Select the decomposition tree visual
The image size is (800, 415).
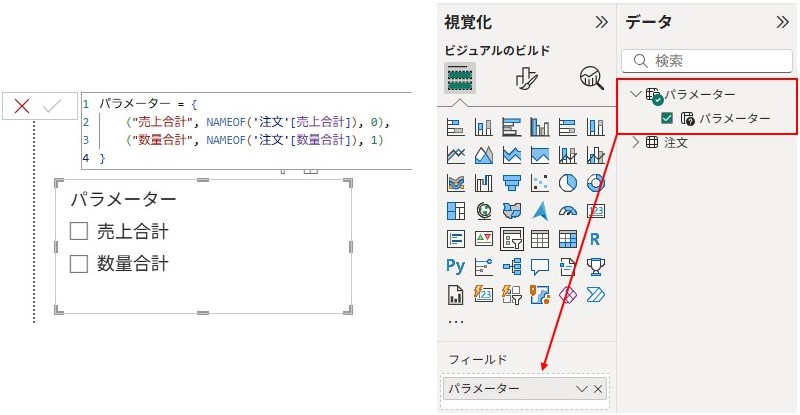pos(512,266)
